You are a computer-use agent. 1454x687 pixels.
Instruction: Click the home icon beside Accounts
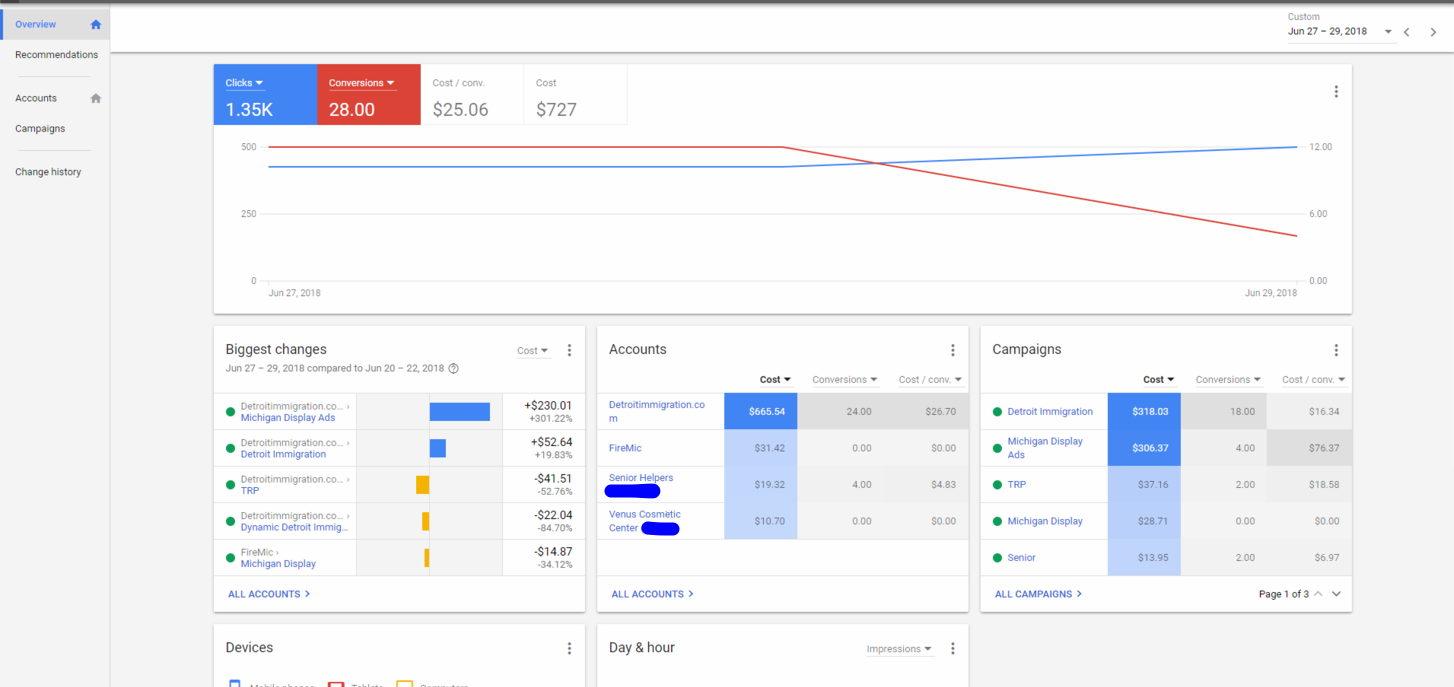pyautogui.click(x=96, y=98)
